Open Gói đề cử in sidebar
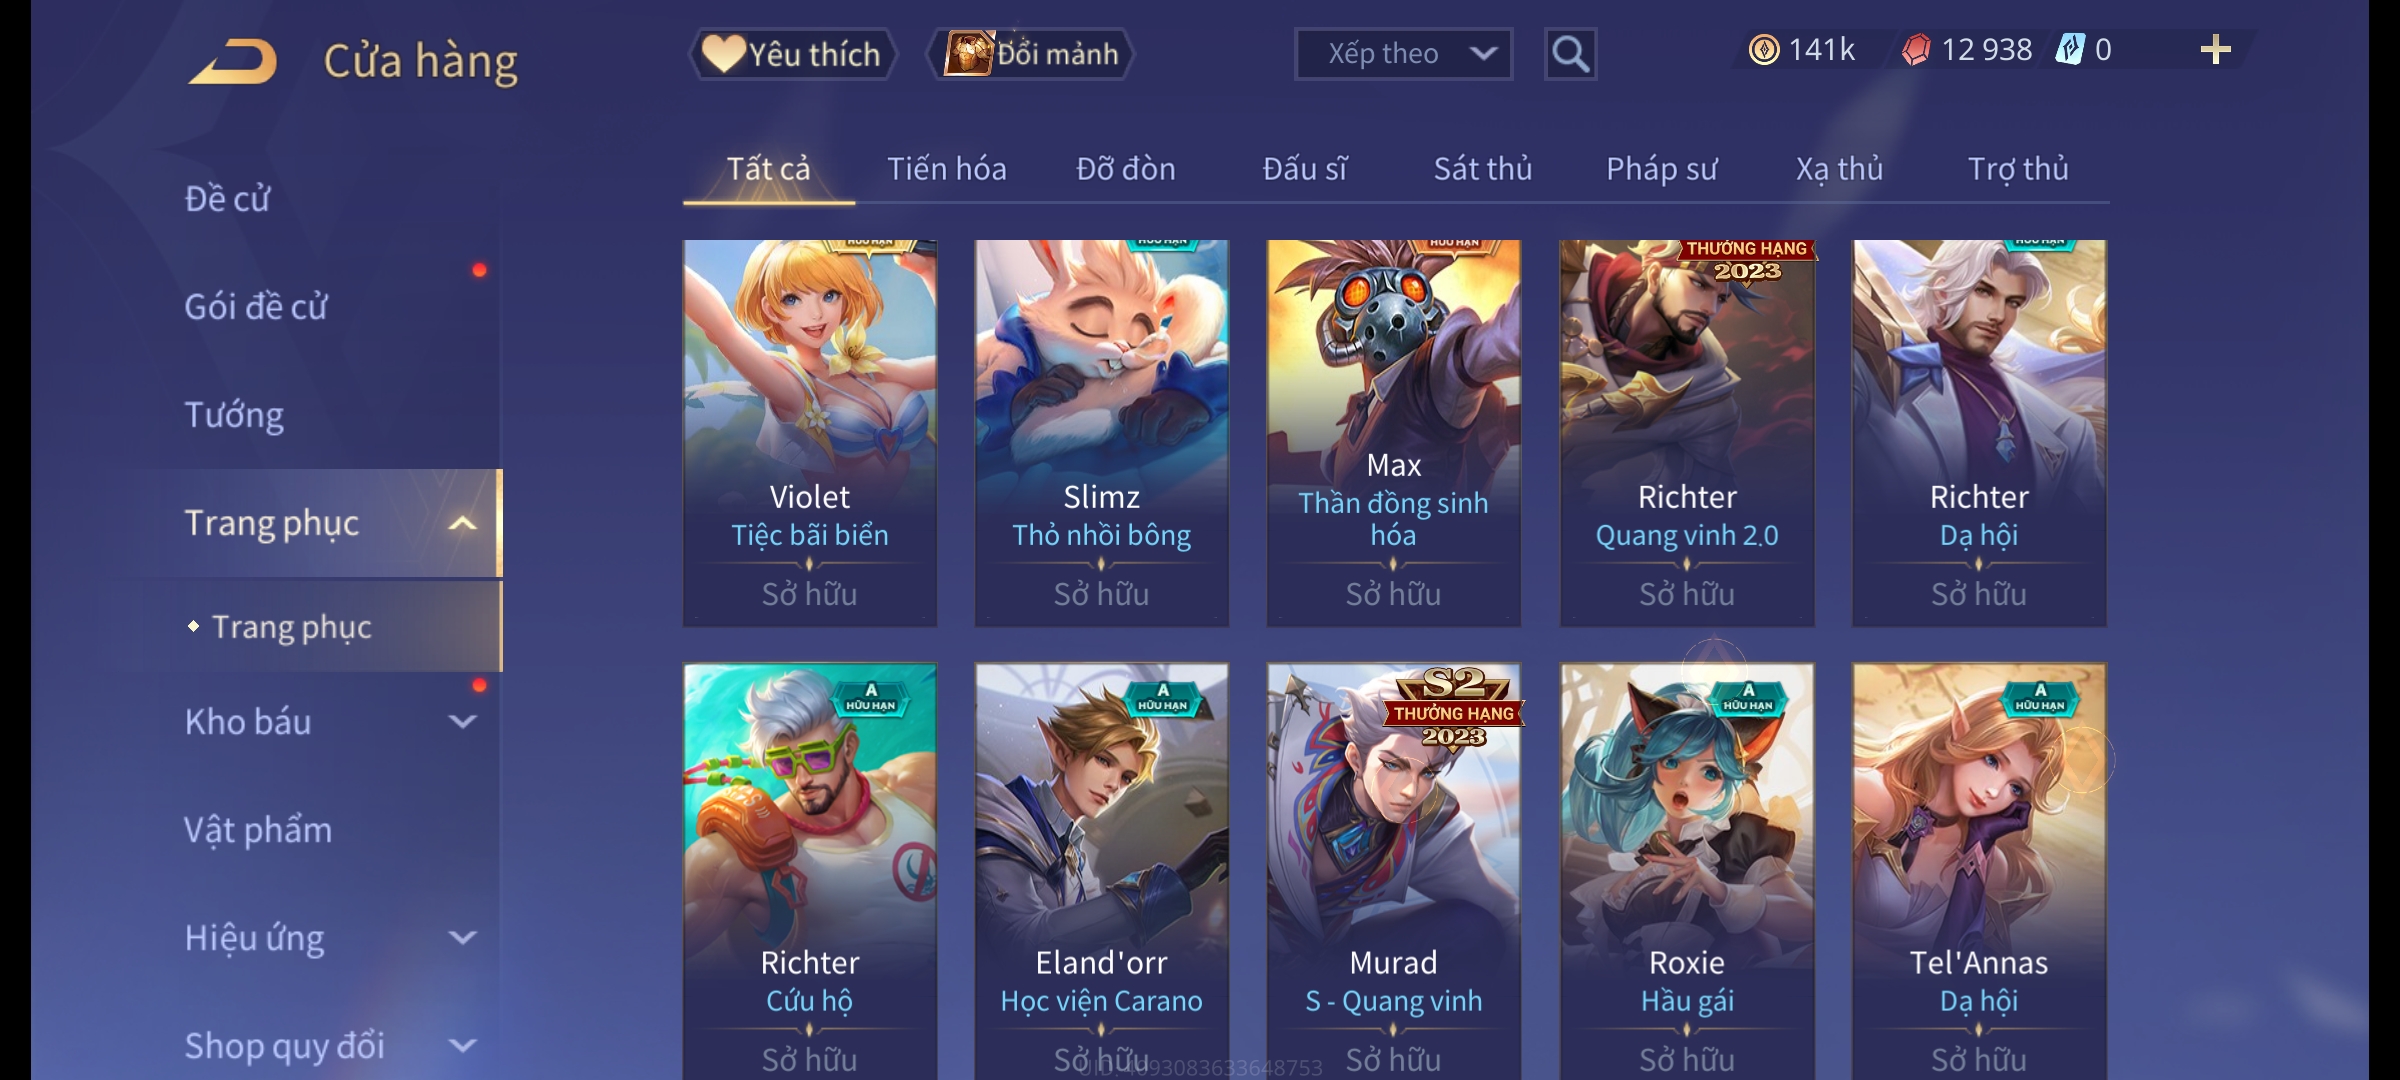The width and height of the screenshot is (2400, 1080). tap(256, 306)
